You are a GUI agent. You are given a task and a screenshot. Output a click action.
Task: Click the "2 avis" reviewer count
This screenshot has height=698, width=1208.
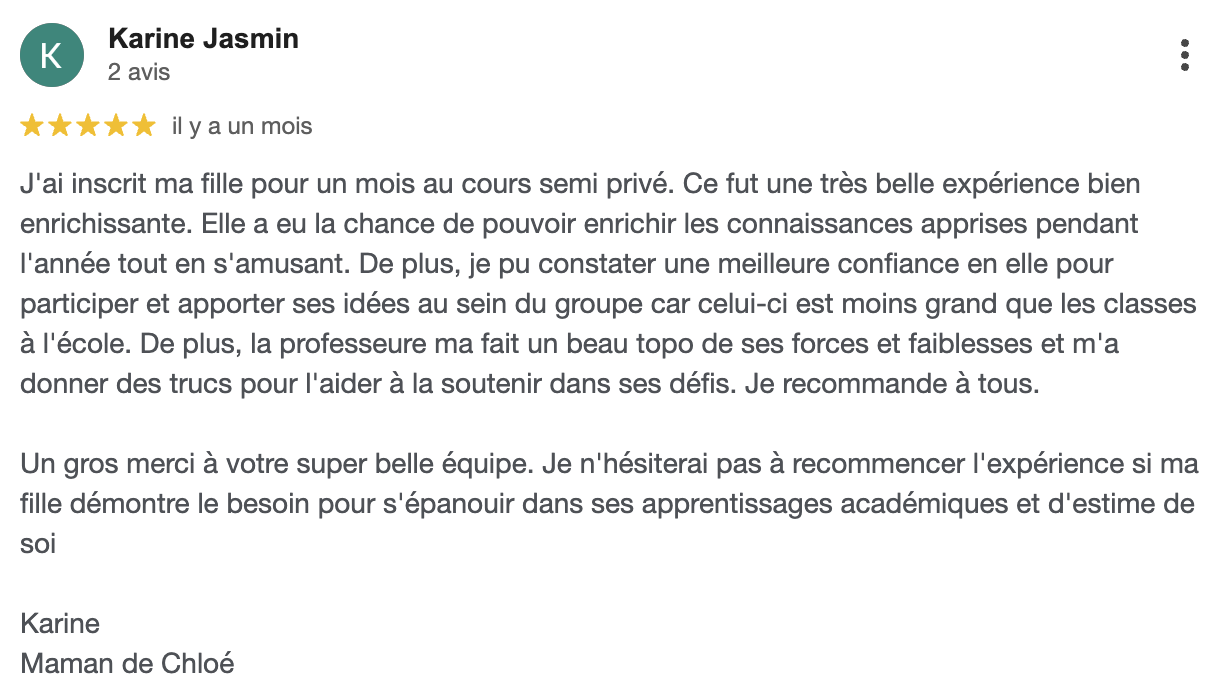[139, 72]
